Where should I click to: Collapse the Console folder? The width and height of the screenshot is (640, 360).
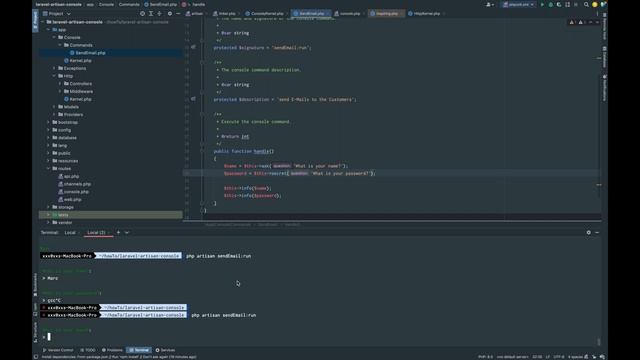click(54, 37)
